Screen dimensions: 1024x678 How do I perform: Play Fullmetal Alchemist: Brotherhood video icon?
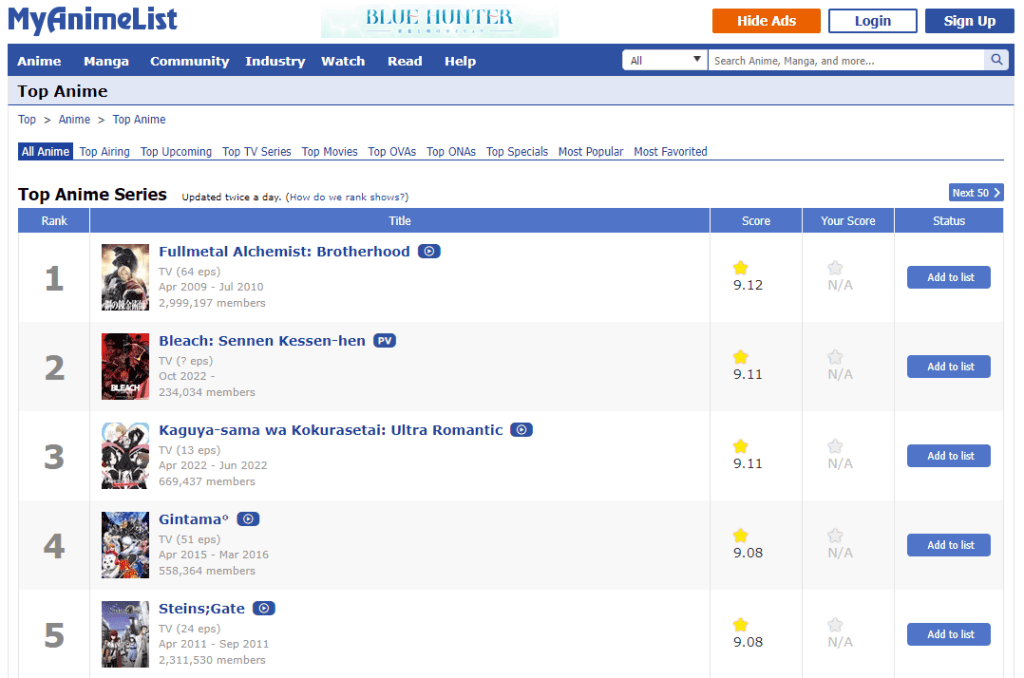(429, 252)
